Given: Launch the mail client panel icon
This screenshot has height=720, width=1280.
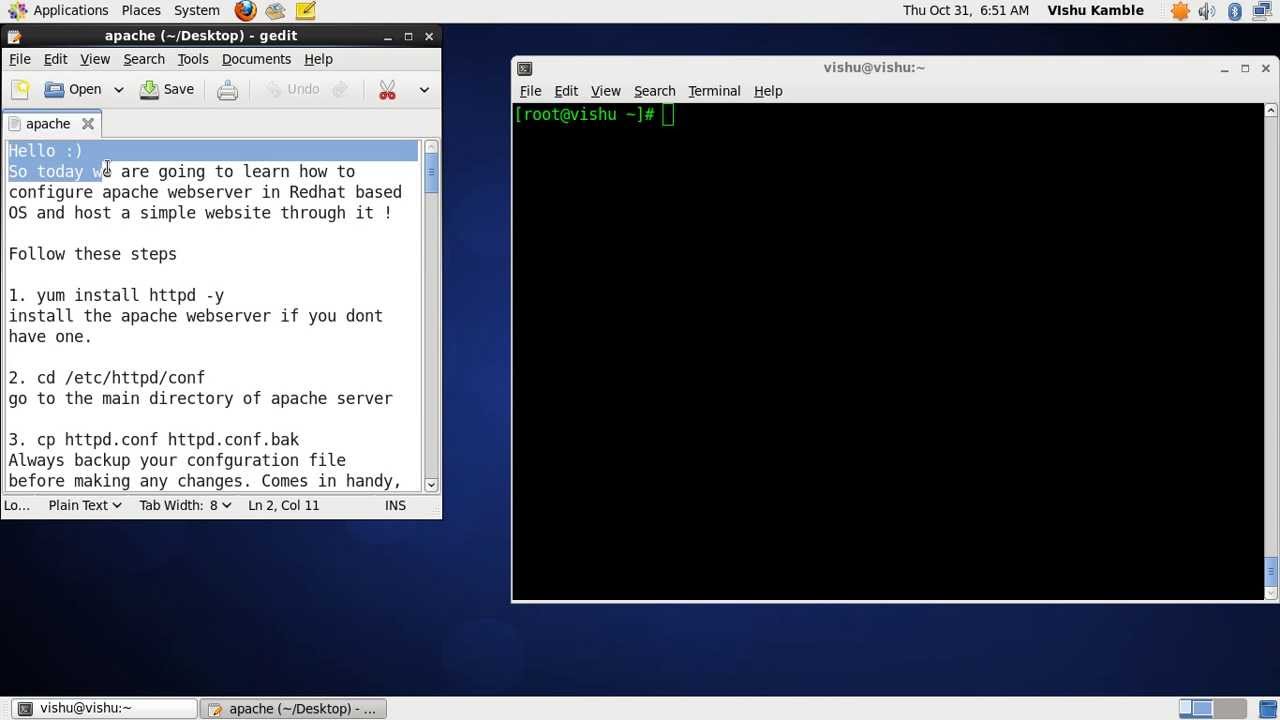Looking at the screenshot, I should 275,11.
